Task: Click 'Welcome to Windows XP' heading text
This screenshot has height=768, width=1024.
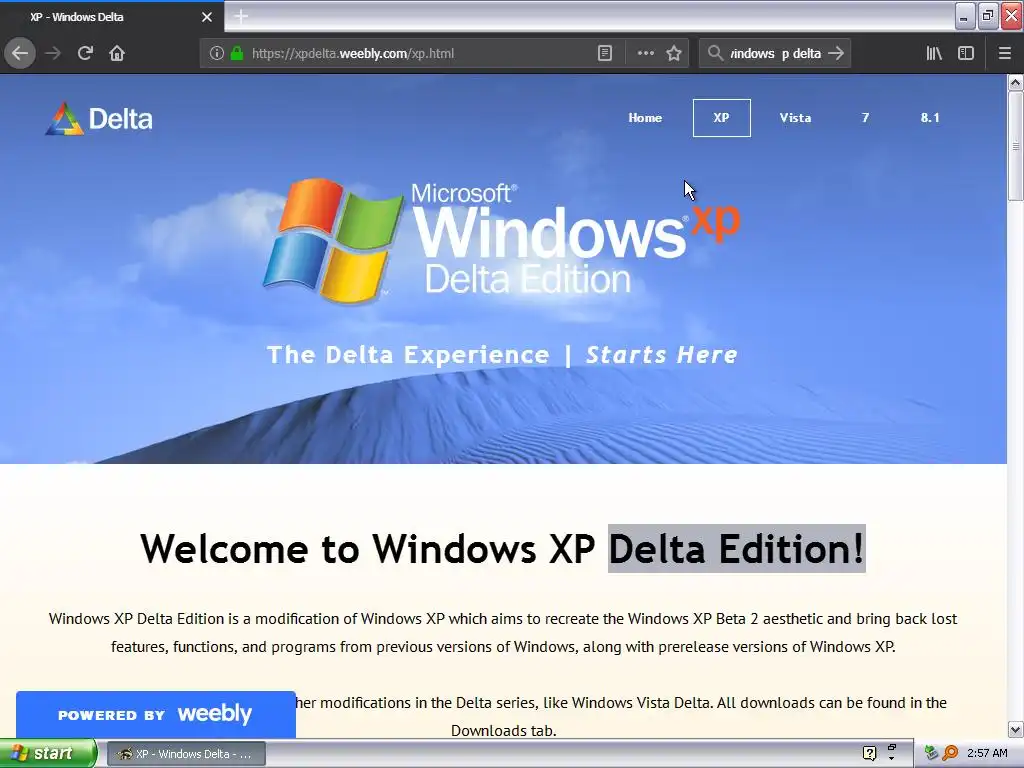Action: [x=367, y=549]
